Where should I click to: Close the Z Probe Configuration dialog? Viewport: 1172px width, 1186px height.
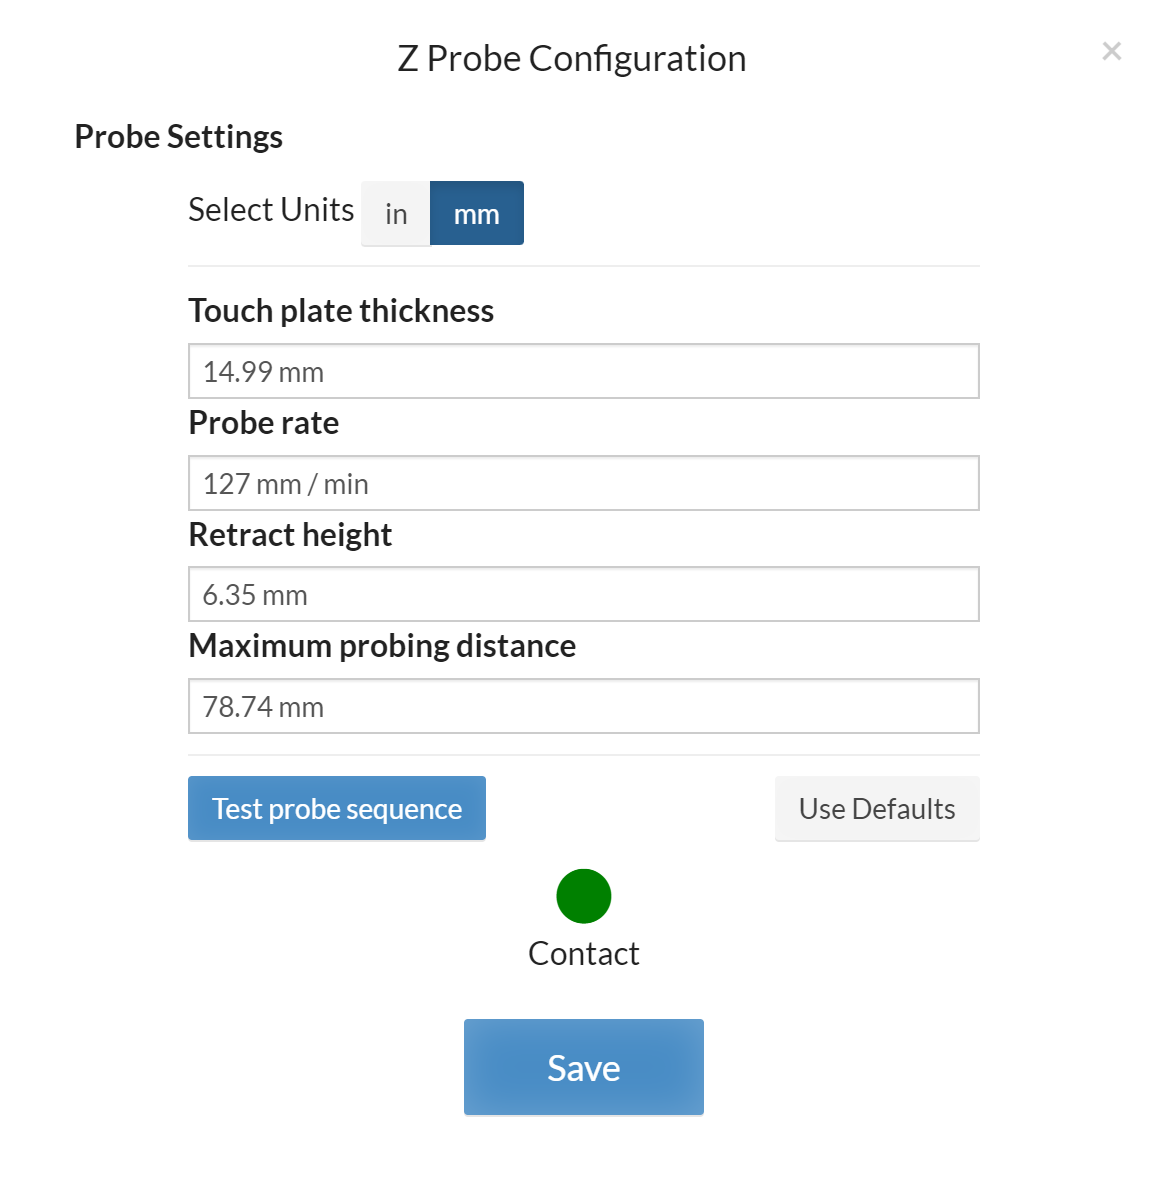tap(1111, 51)
